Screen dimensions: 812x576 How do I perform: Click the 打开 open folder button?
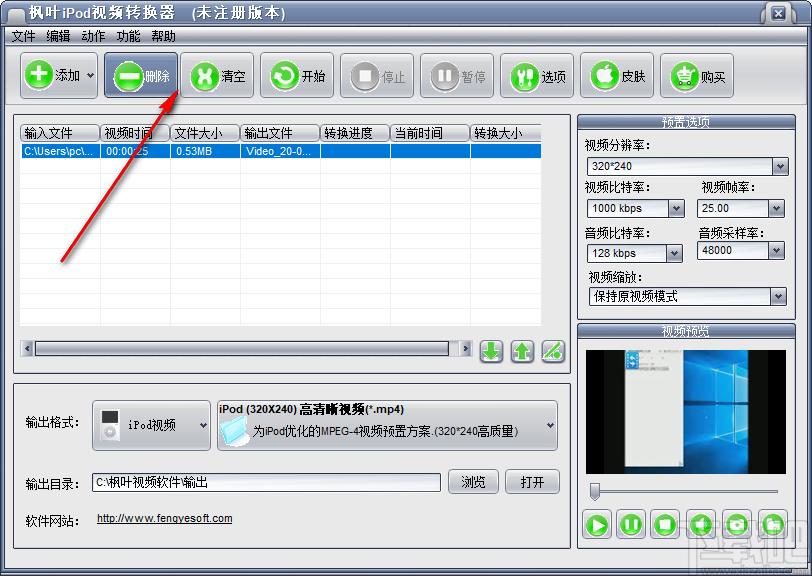tap(532, 482)
